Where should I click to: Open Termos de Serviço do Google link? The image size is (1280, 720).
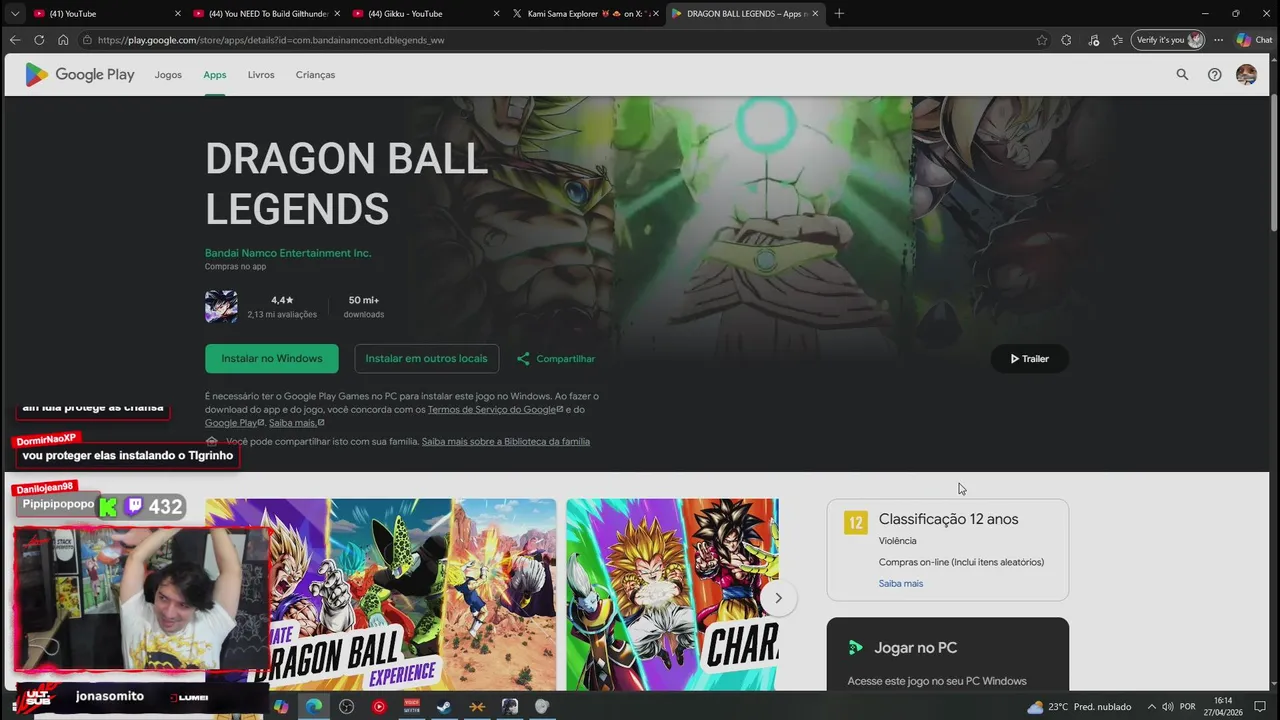(495, 410)
